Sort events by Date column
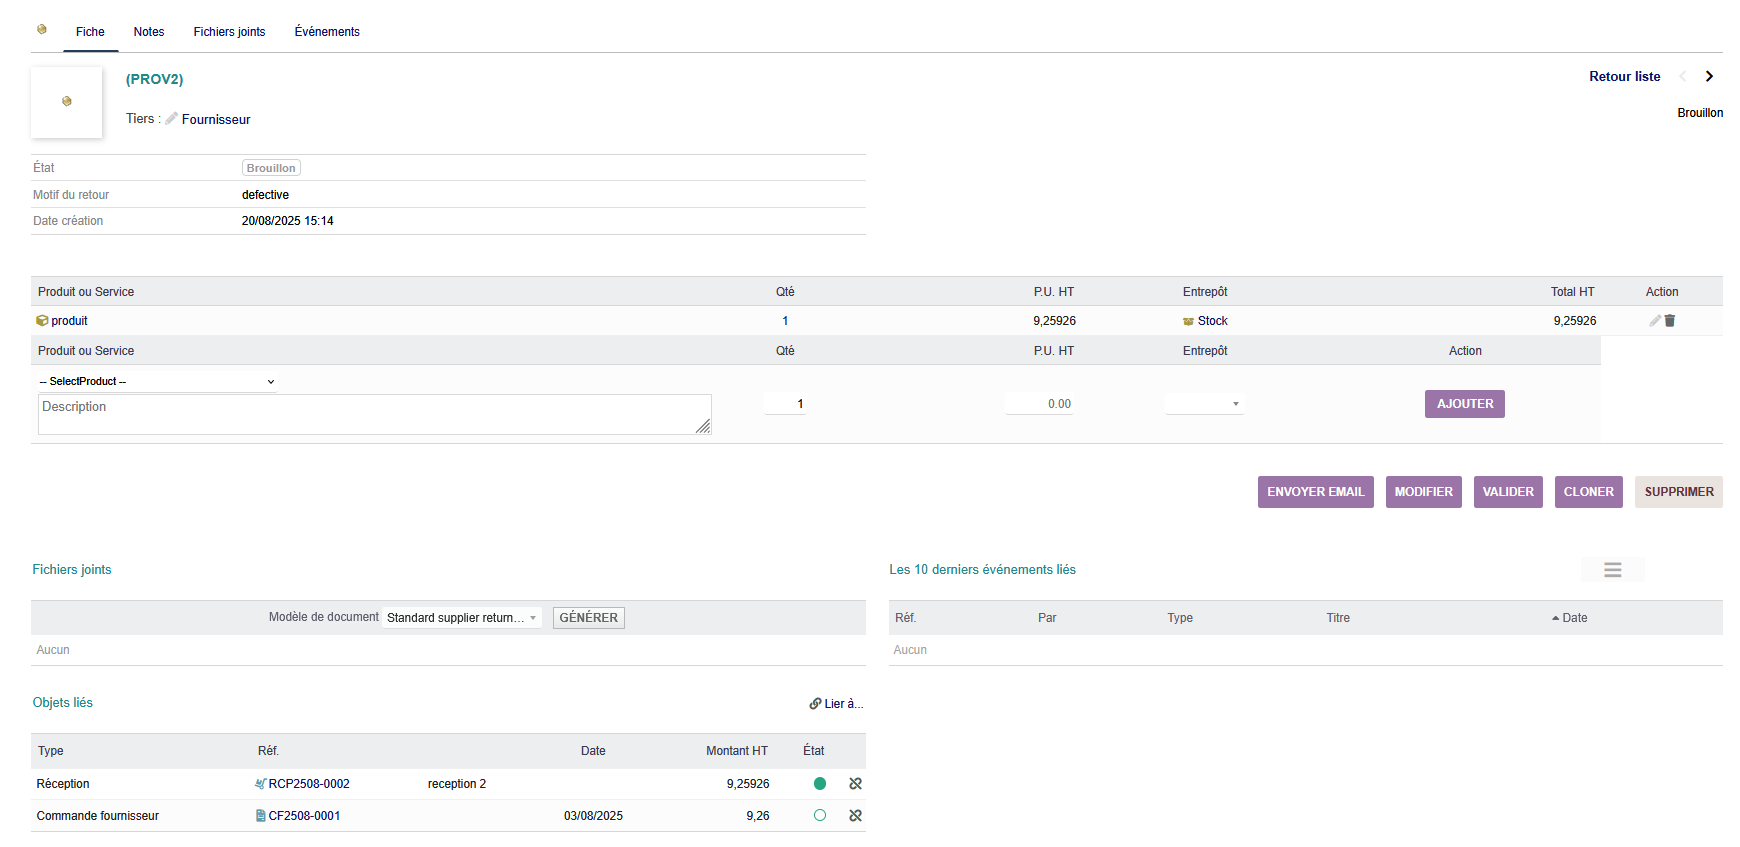This screenshot has height=847, width=1740. (1574, 618)
